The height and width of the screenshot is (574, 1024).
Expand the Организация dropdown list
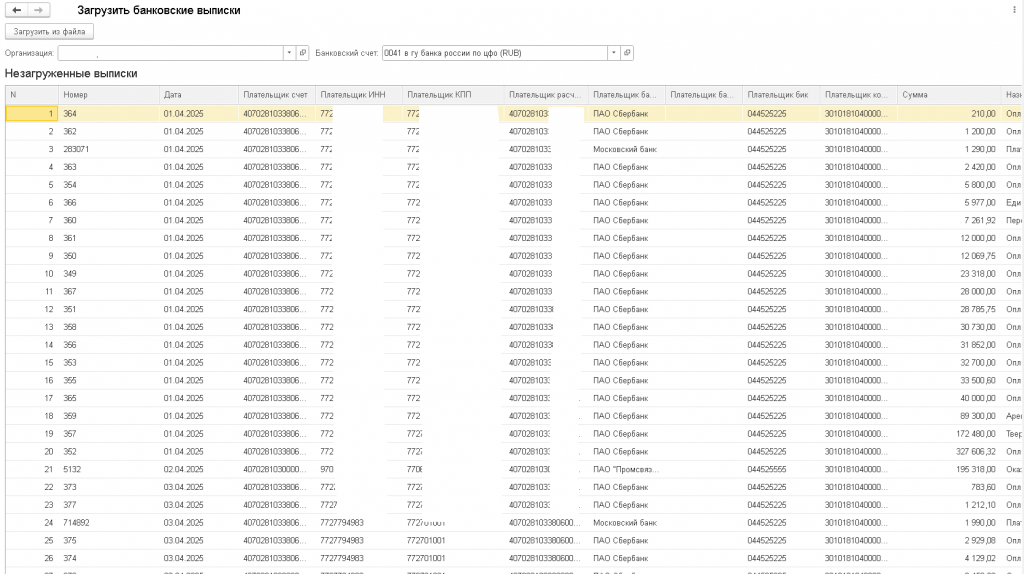(289, 53)
